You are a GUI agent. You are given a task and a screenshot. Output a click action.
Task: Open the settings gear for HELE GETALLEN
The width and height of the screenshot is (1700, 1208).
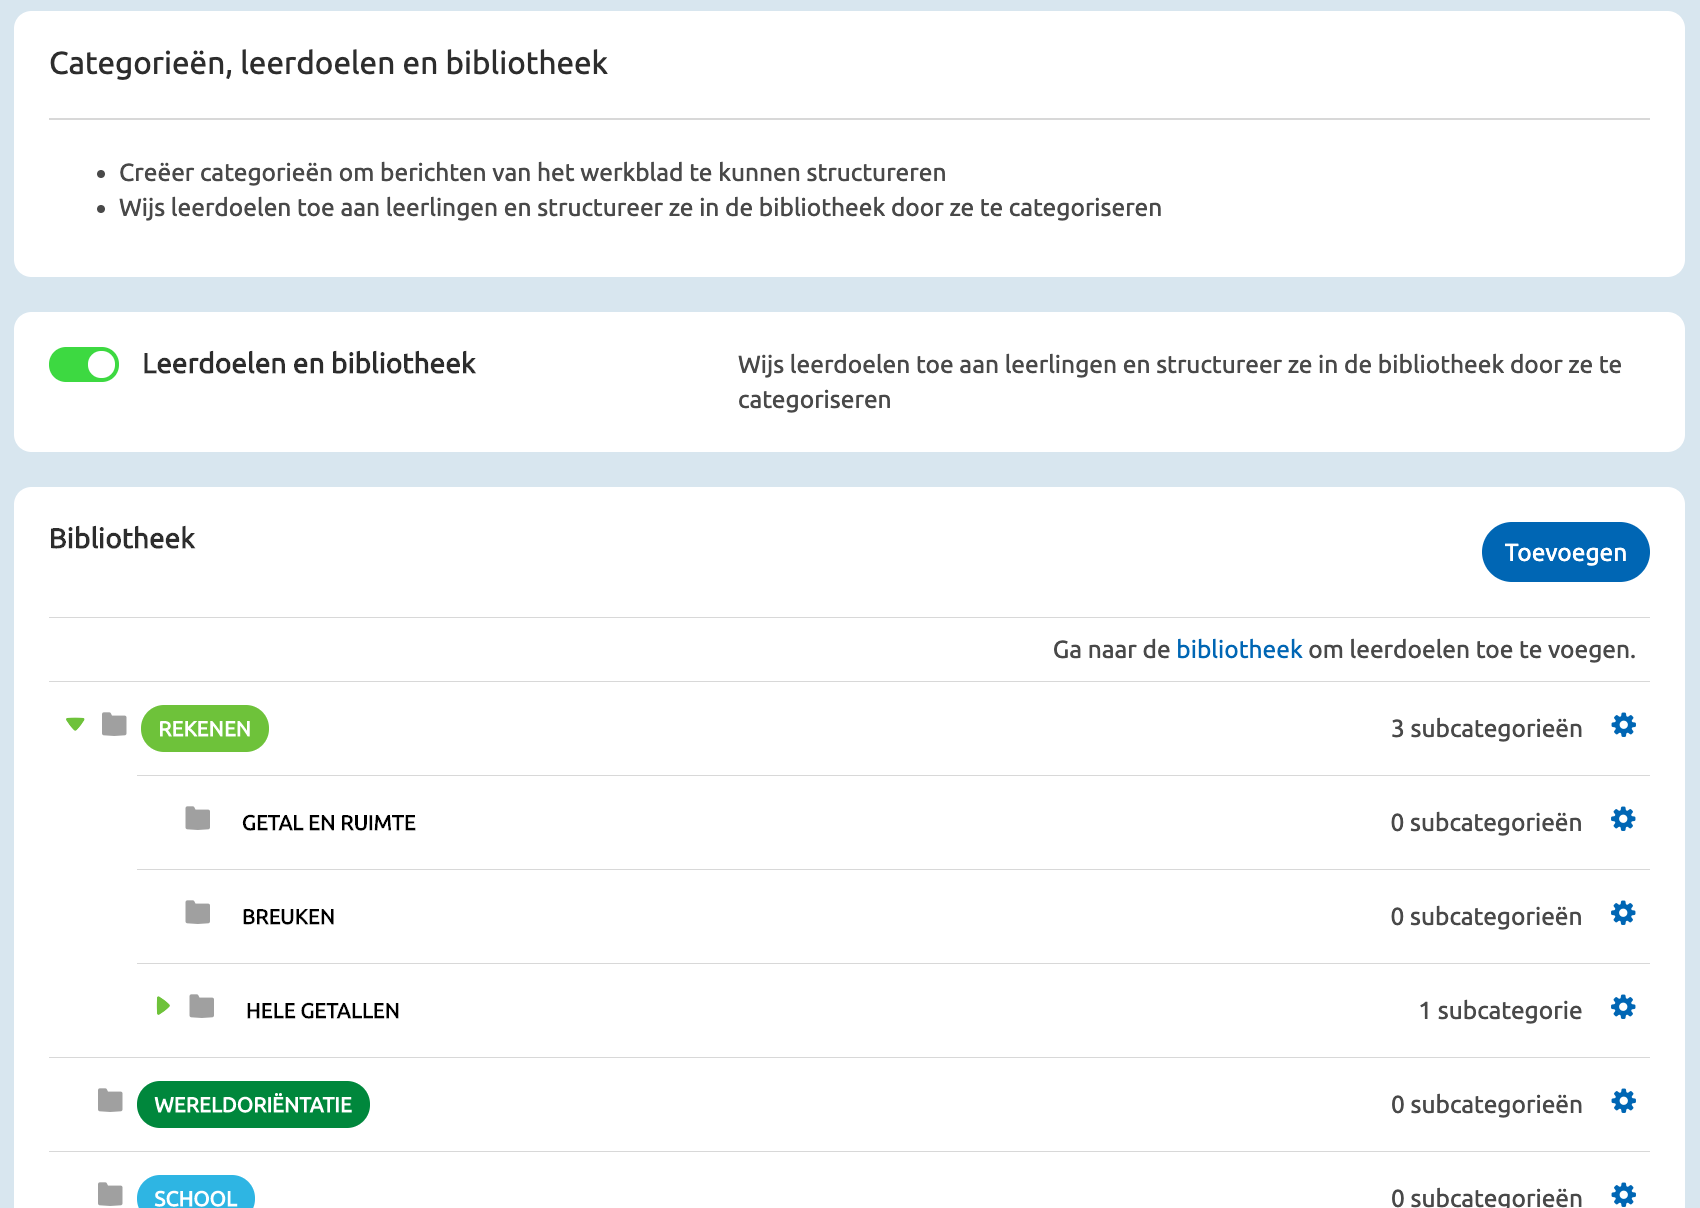(x=1623, y=1007)
